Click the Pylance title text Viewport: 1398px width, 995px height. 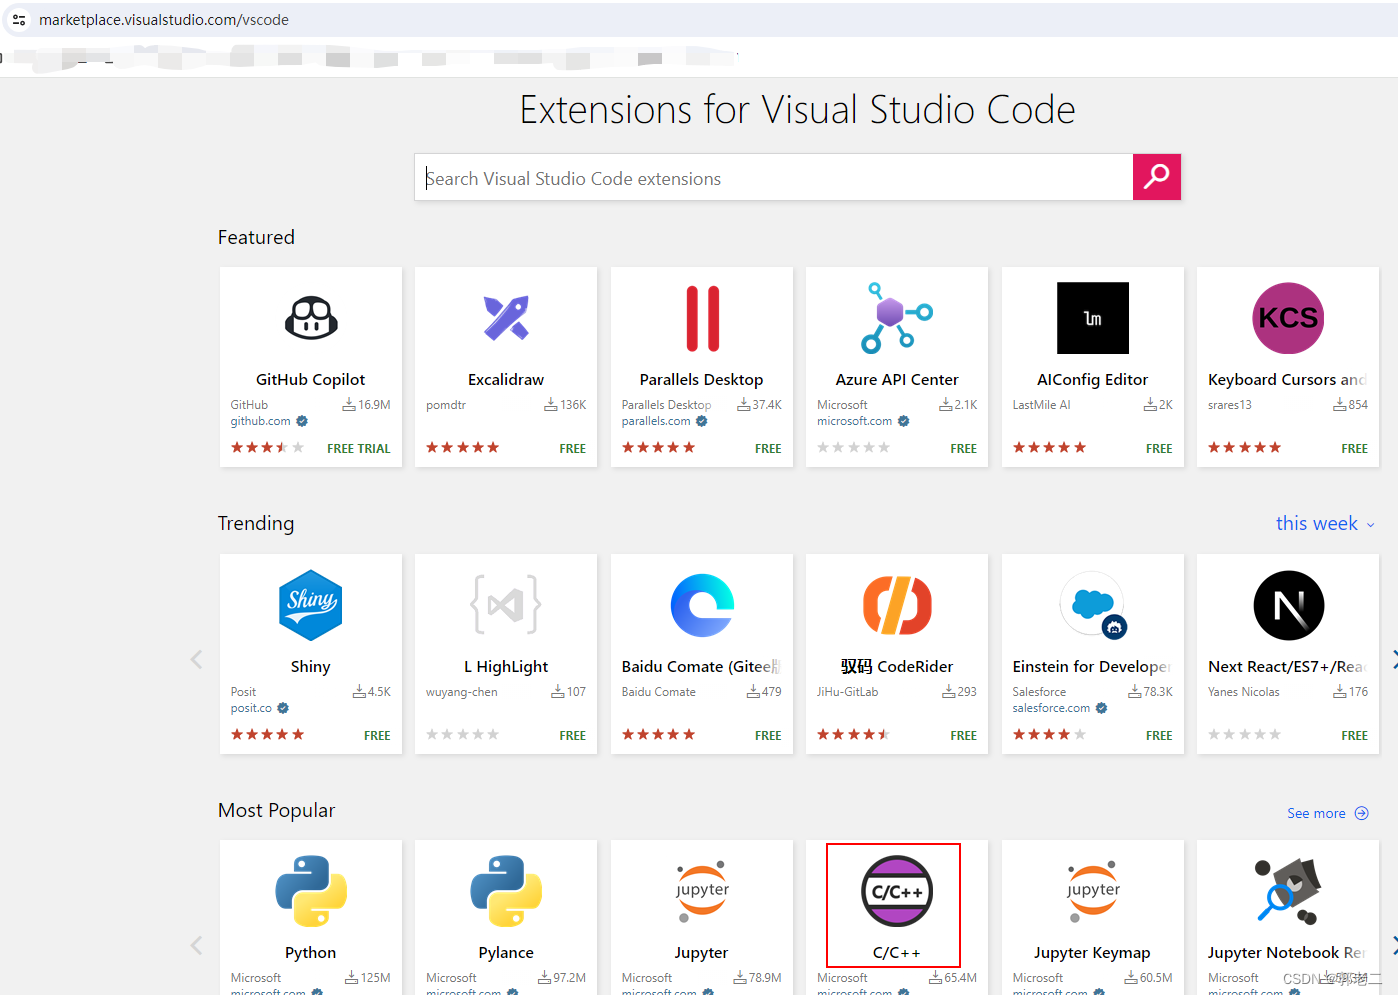[506, 953]
